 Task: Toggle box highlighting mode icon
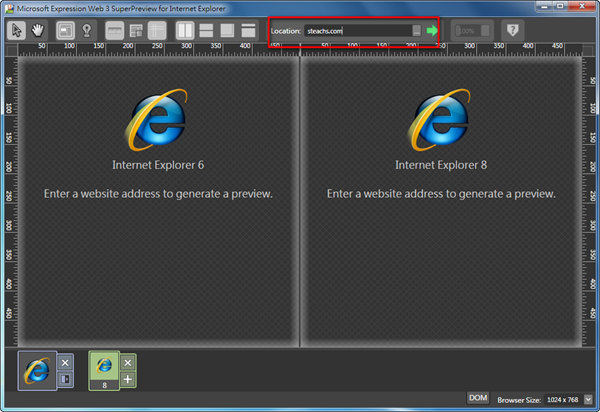pos(65,30)
